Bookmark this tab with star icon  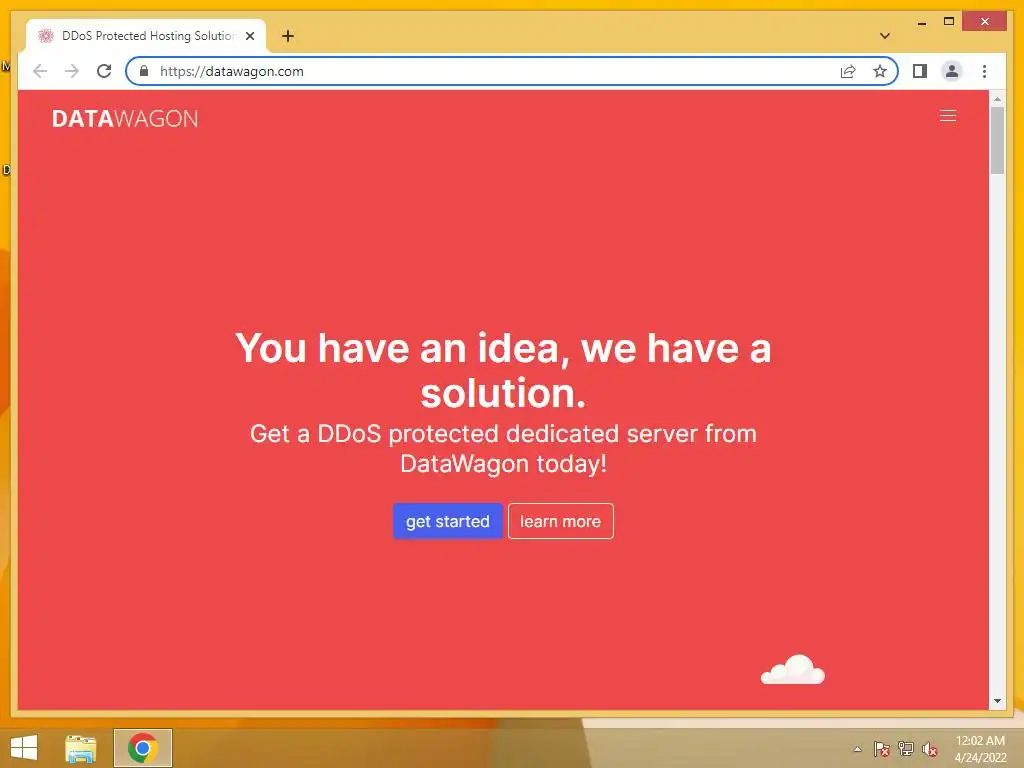point(880,71)
